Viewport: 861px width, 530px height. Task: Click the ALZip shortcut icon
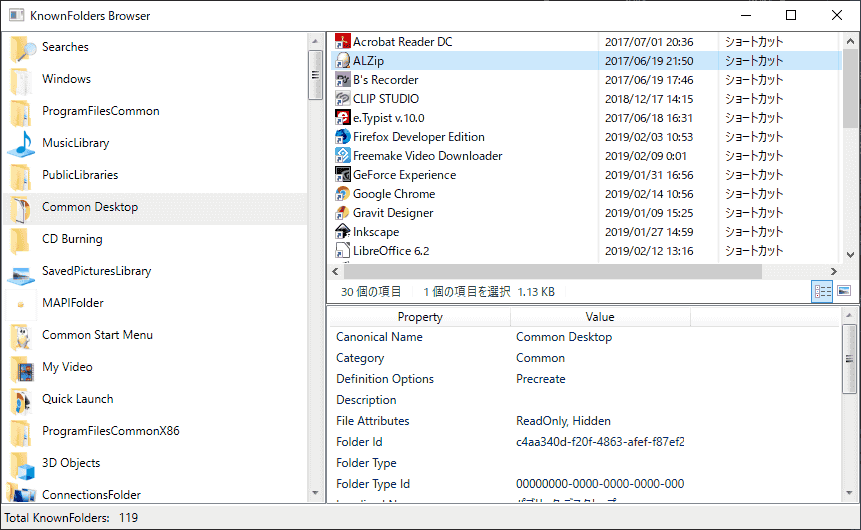pyautogui.click(x=343, y=61)
